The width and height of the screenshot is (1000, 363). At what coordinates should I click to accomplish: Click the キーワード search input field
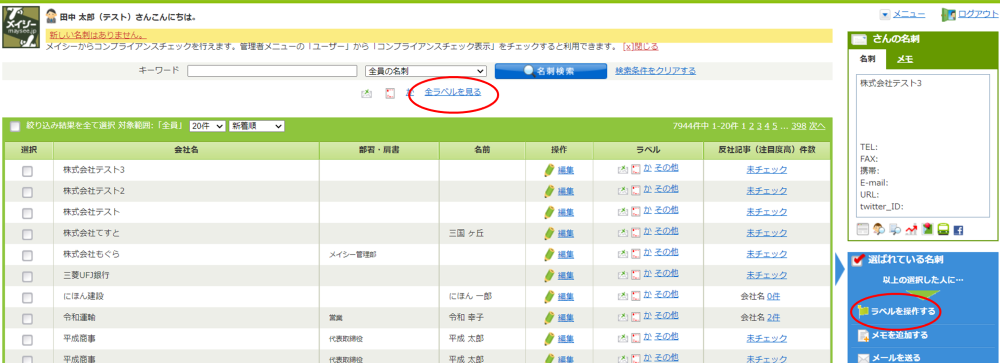[272, 71]
